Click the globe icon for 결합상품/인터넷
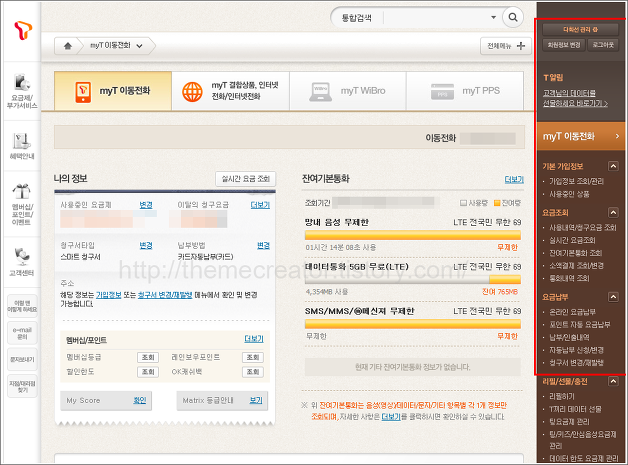This screenshot has height=465, width=628. [x=192, y=91]
